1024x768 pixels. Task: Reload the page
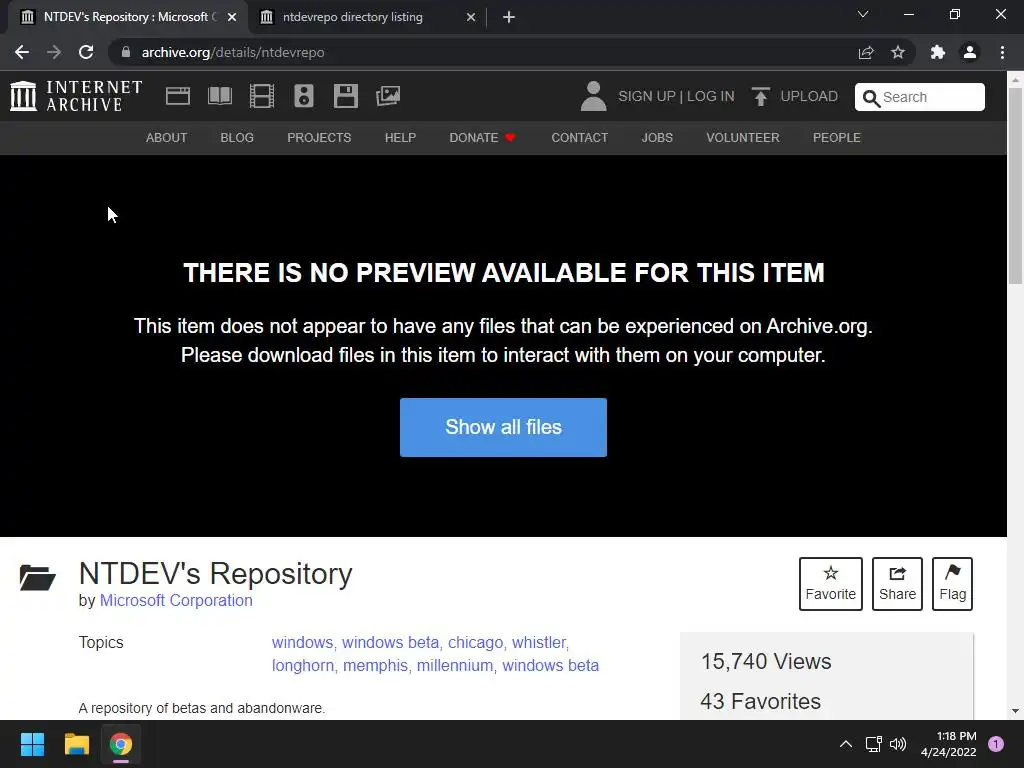pyautogui.click(x=86, y=52)
